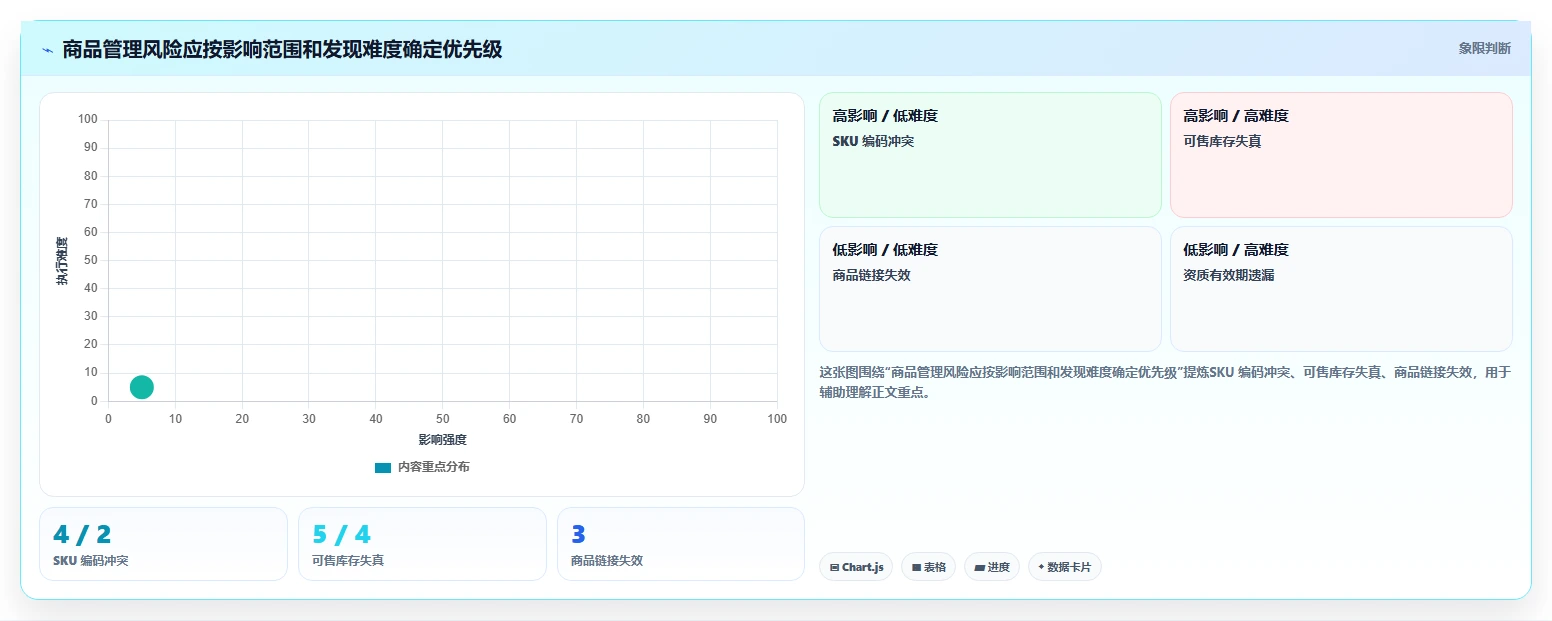Click the 进度 tag chip
The width and height of the screenshot is (1552, 621).
click(992, 567)
